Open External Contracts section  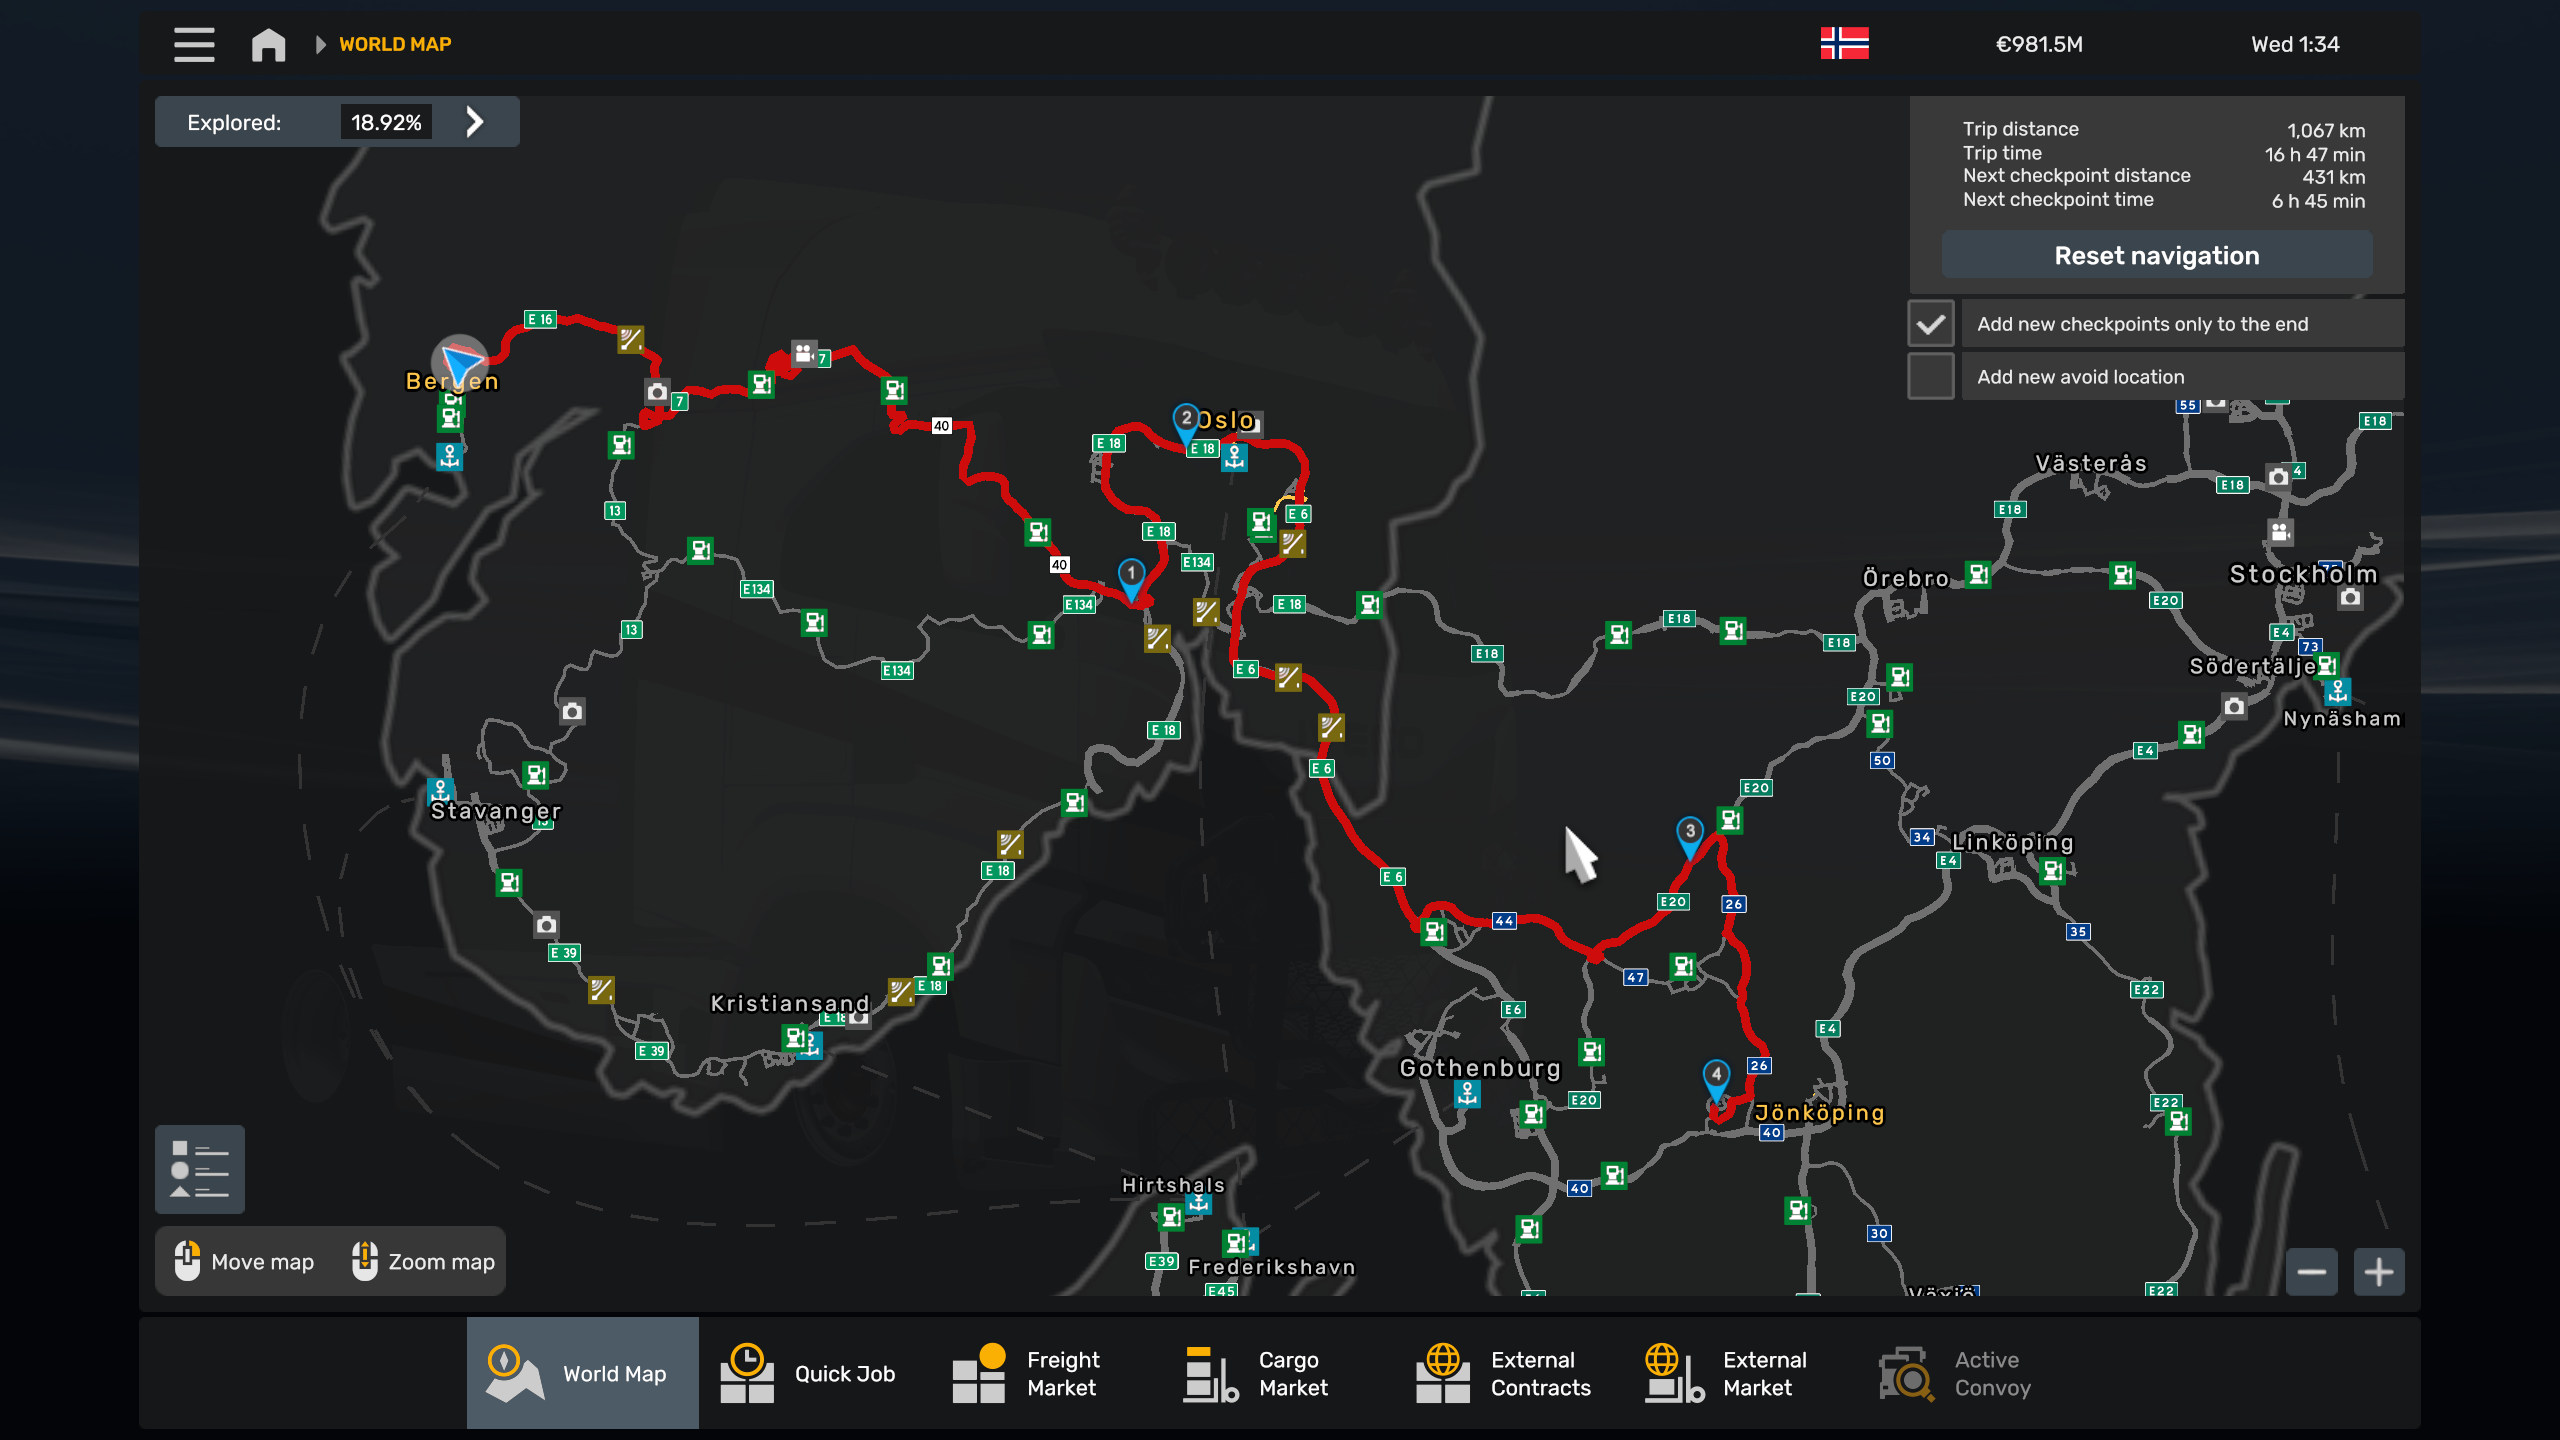(x=1504, y=1373)
